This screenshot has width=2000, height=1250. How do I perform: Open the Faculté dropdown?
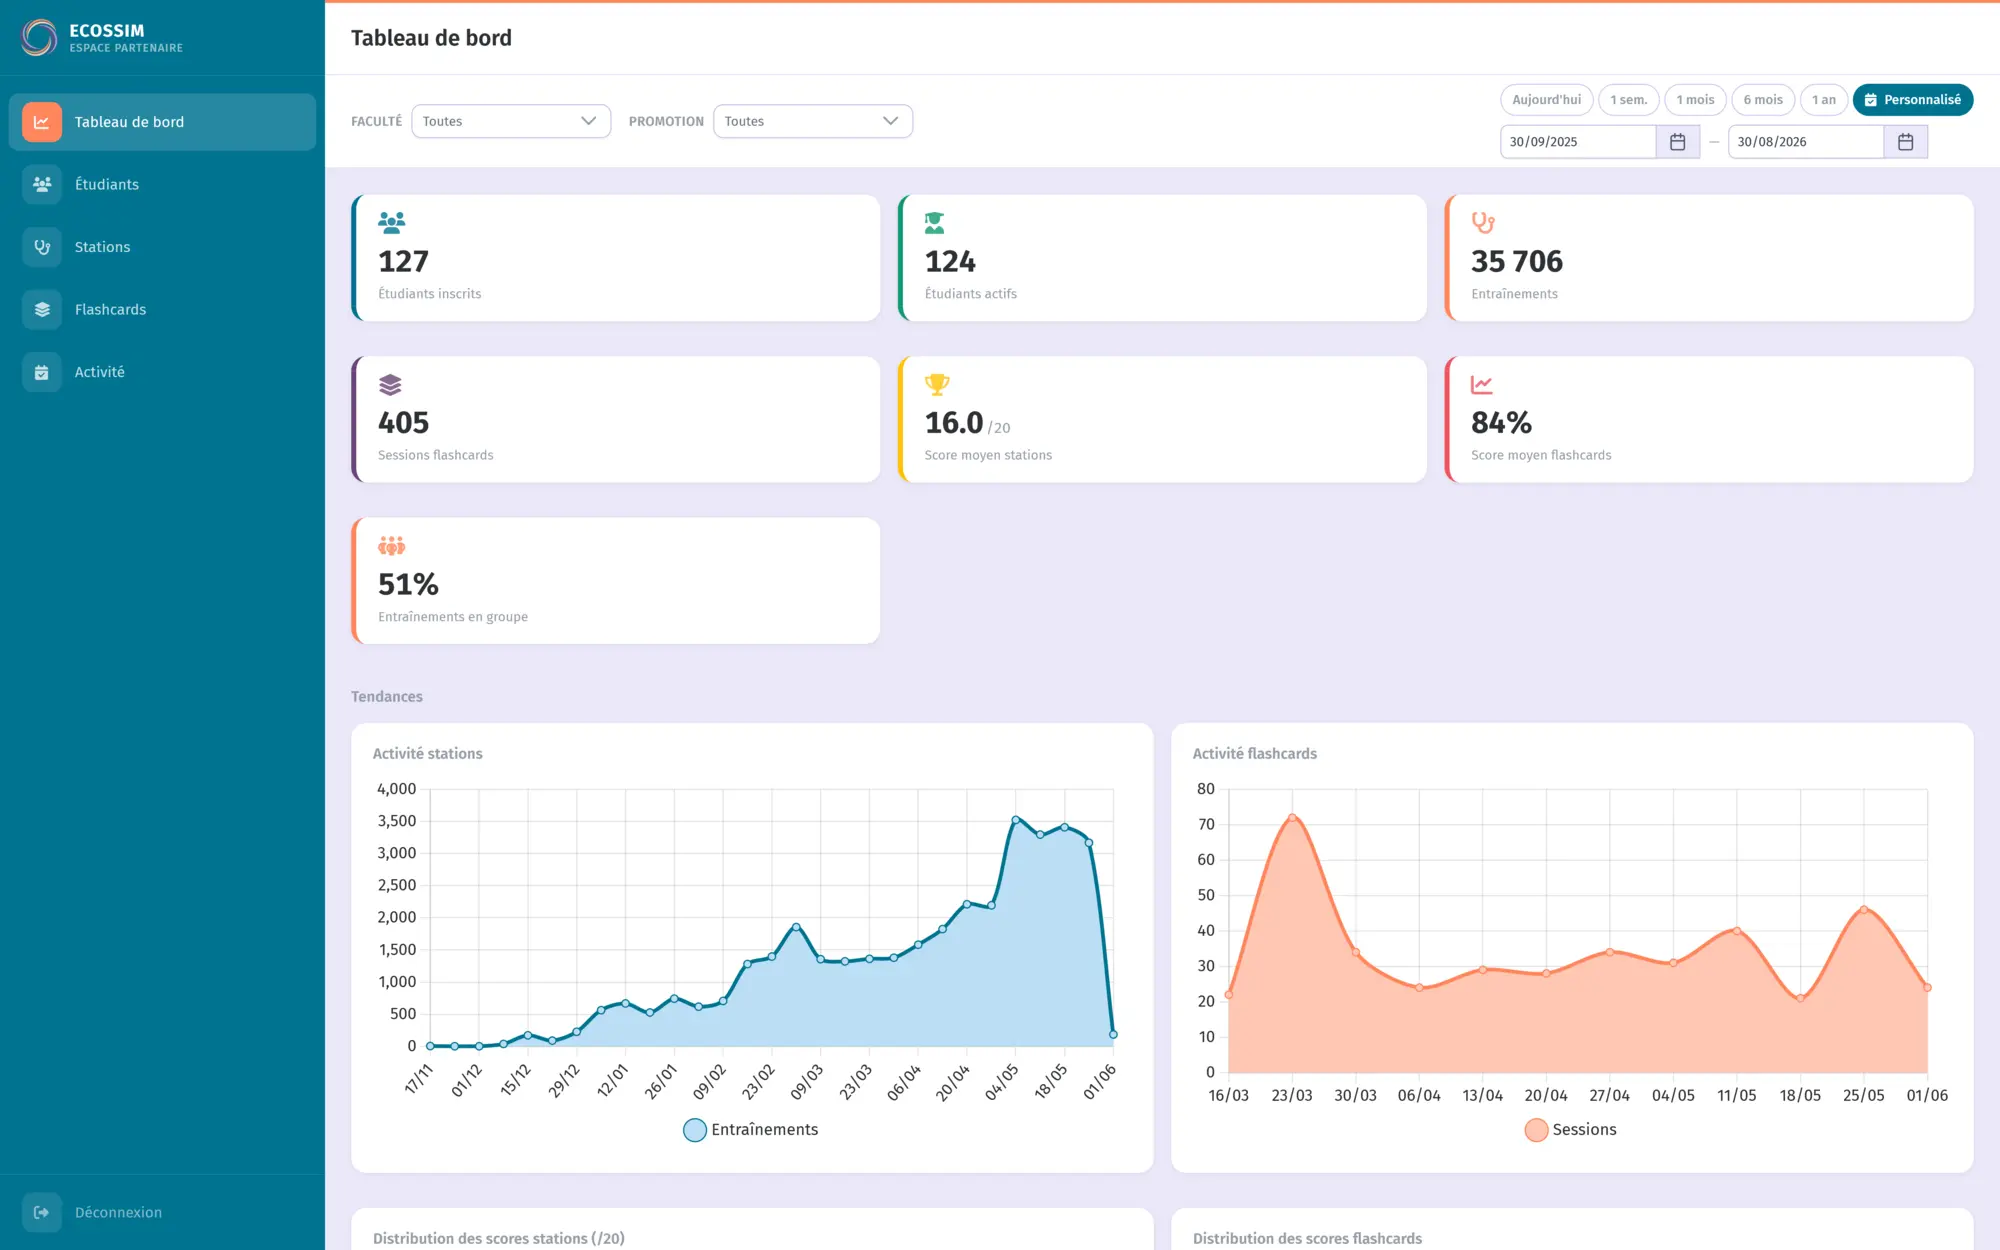coord(511,121)
